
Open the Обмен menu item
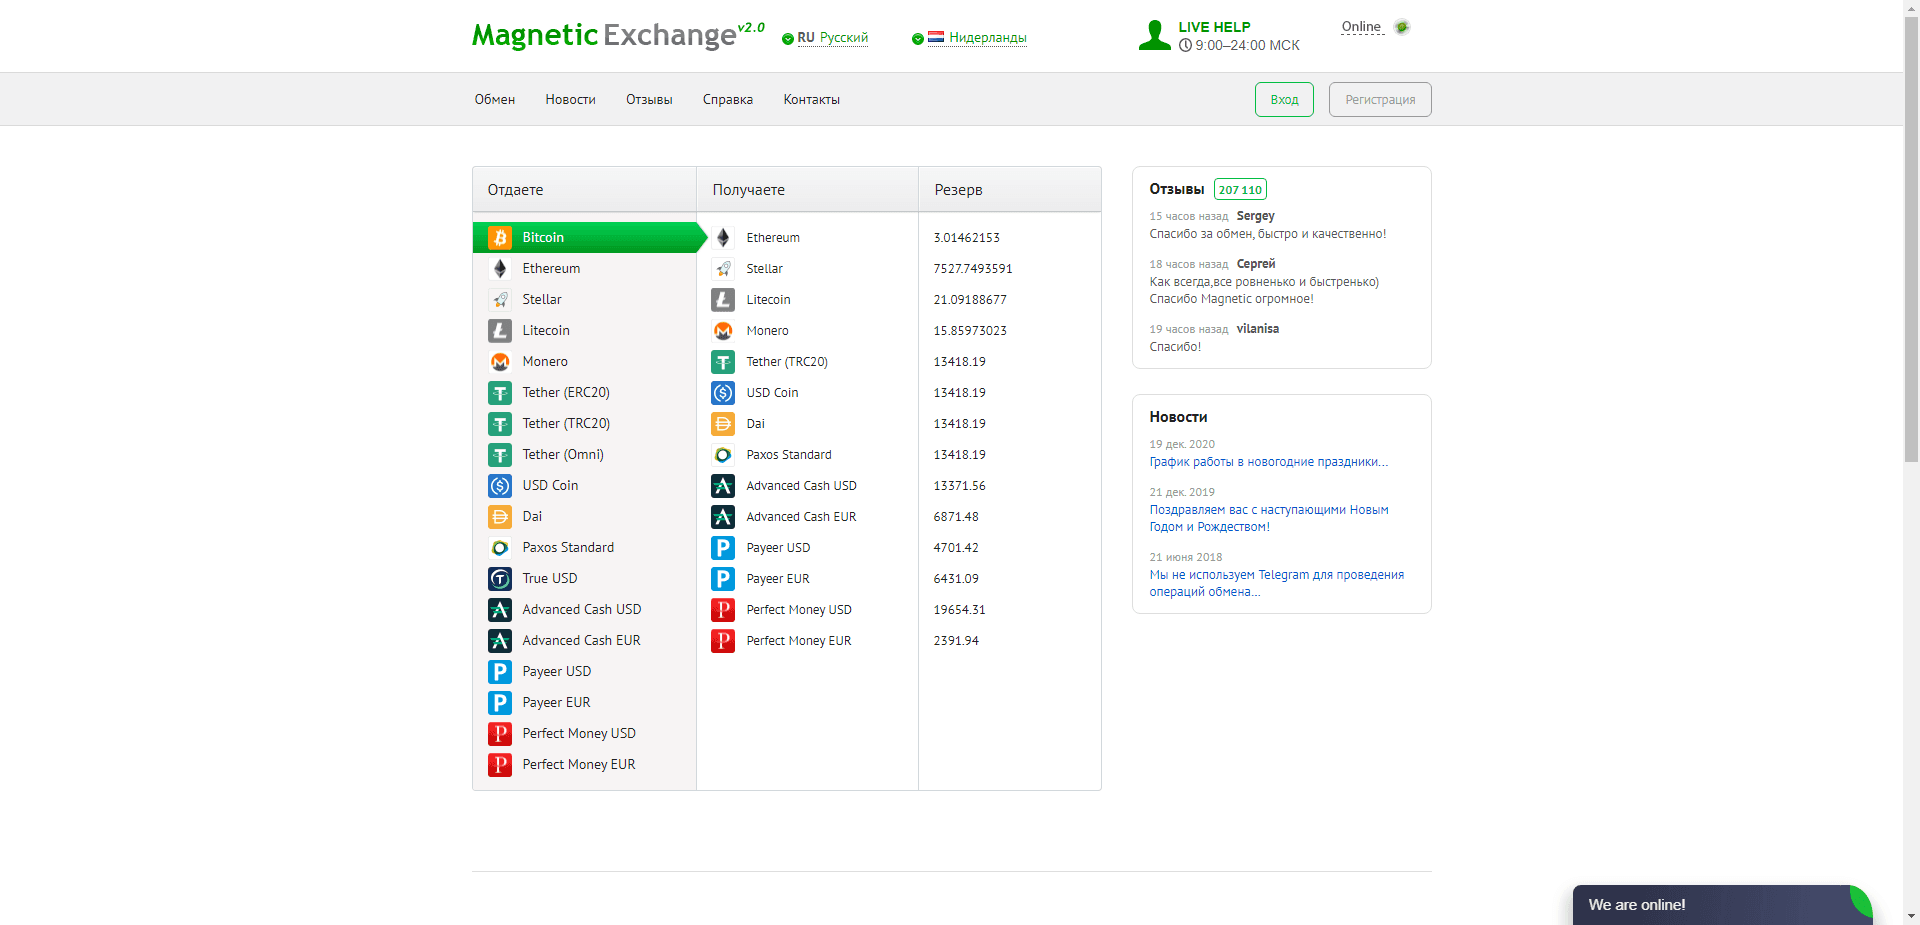(x=494, y=99)
